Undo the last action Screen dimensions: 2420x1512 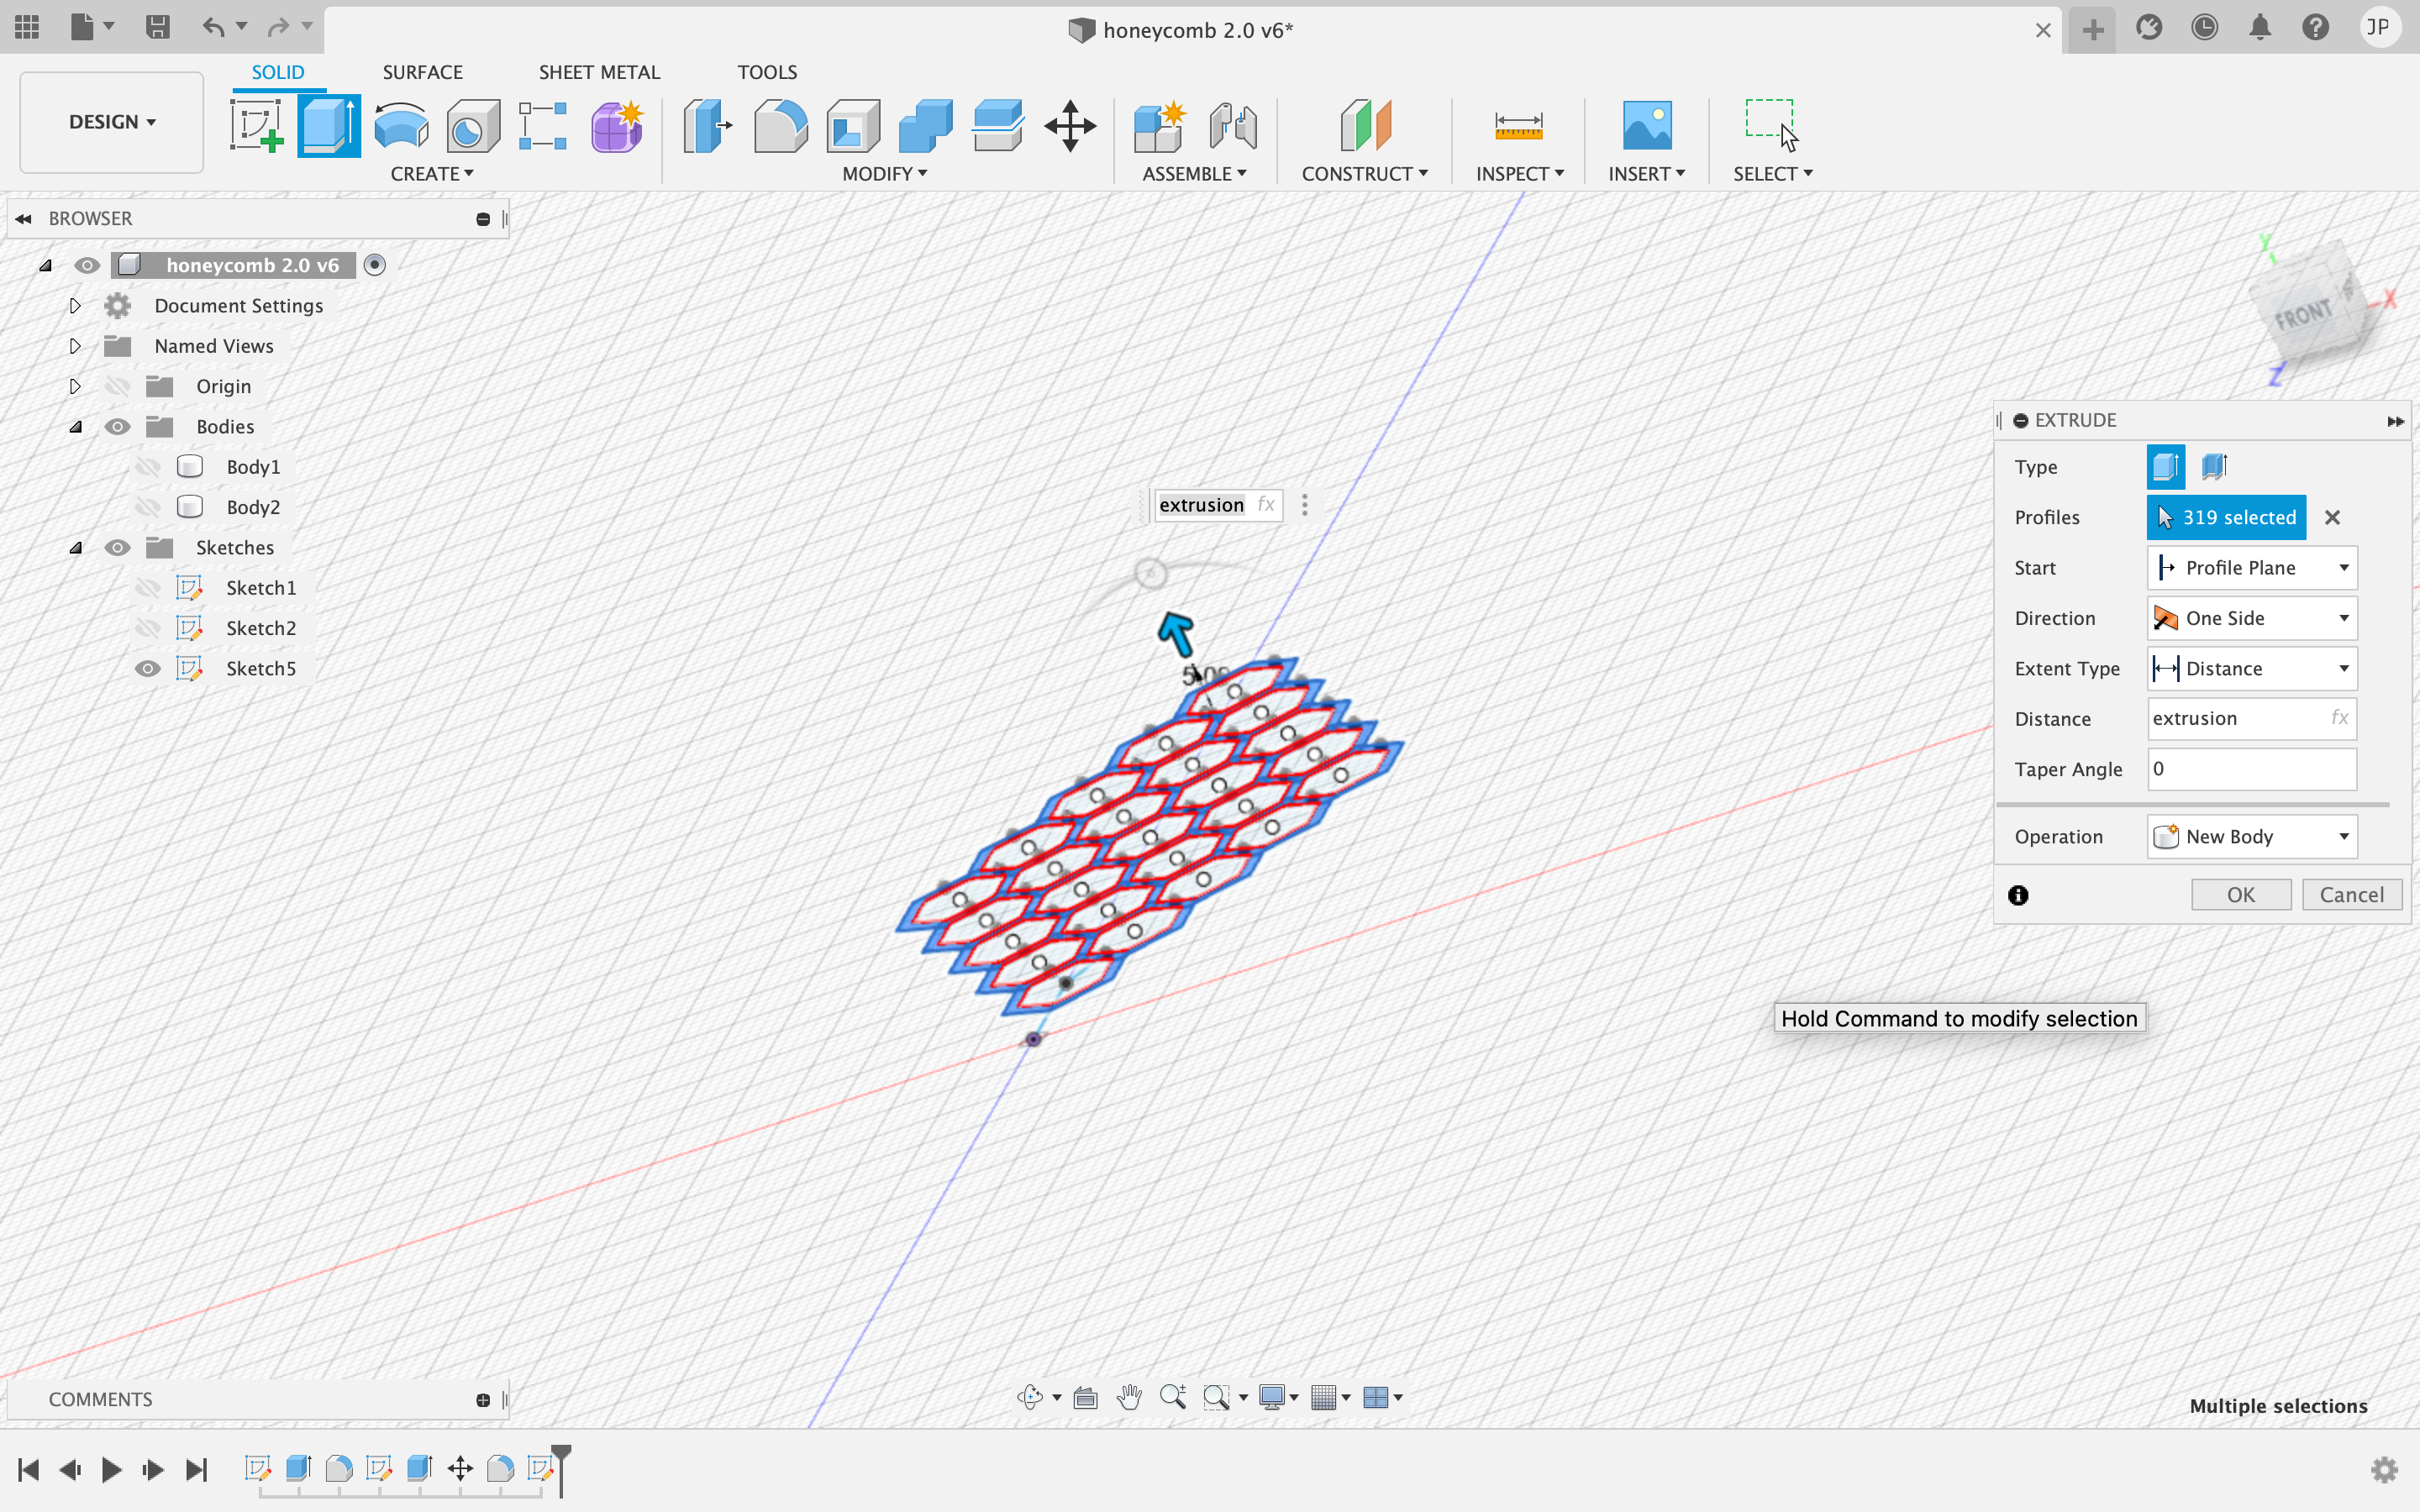tap(213, 27)
